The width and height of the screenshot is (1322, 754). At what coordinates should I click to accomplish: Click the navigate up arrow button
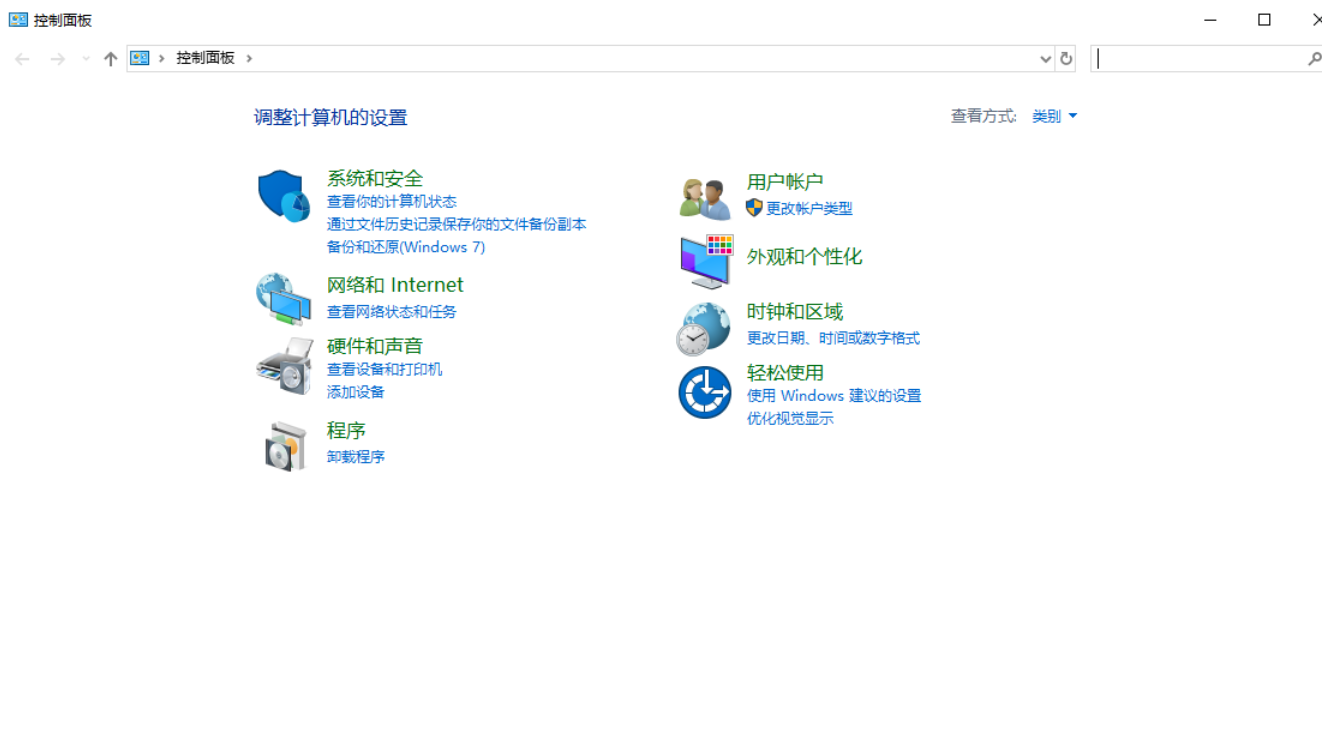coord(110,58)
